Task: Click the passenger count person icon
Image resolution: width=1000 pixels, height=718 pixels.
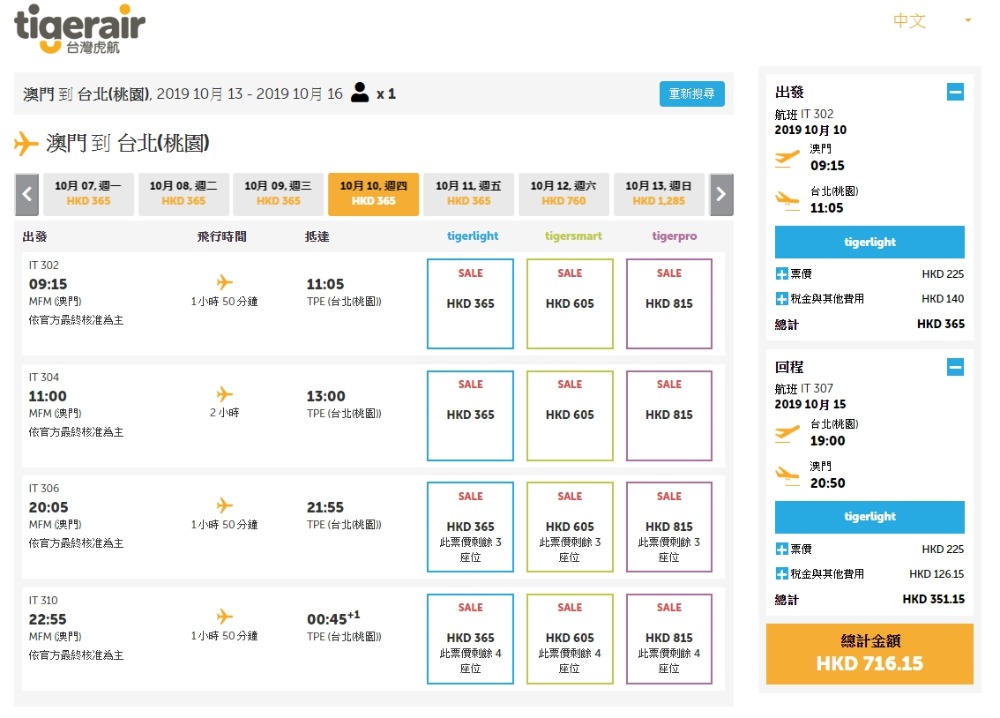Action: click(360, 93)
